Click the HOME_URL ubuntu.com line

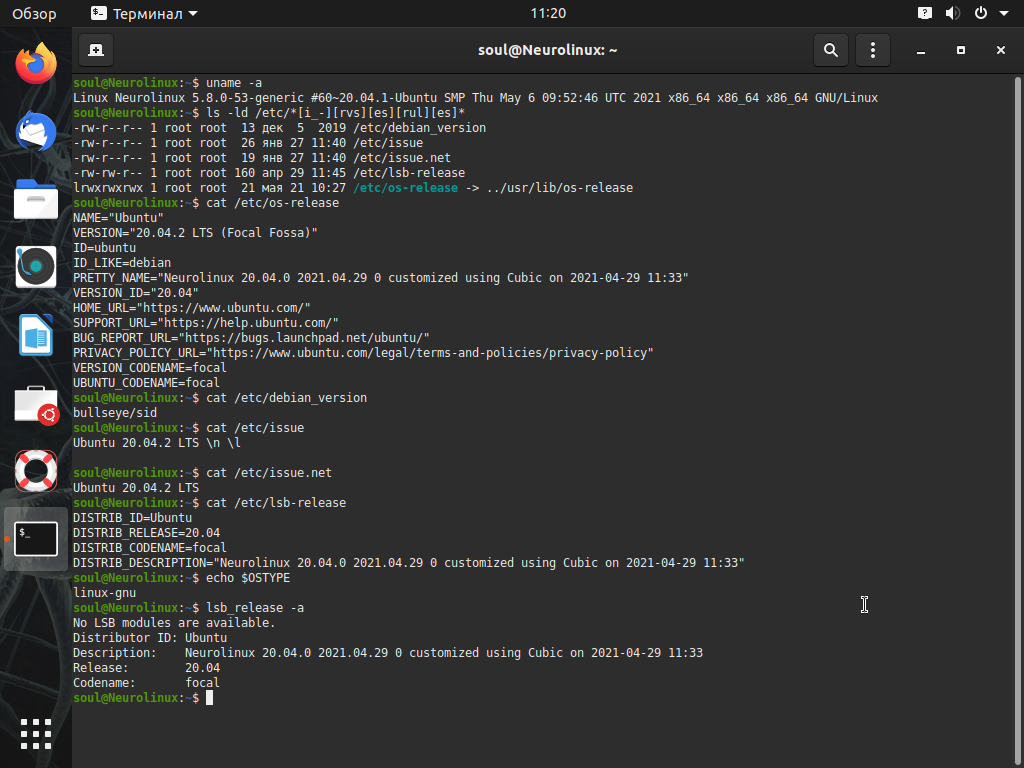coord(192,308)
